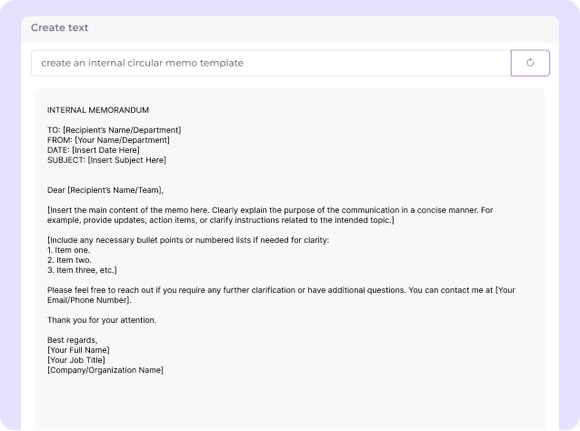Image resolution: width=580 pixels, height=431 pixels.
Task: Click the "1. Item one." list entry
Action: [68, 250]
